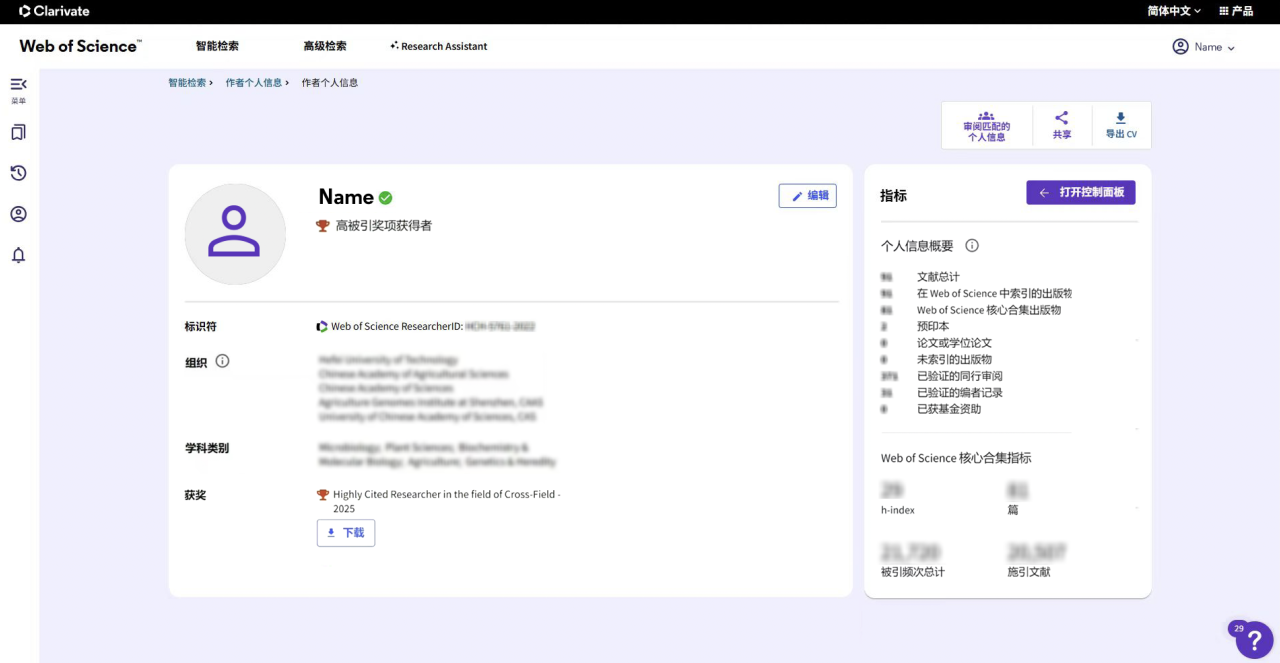Image resolution: width=1280 pixels, height=663 pixels.
Task: Expand the Name account dropdown
Action: pyautogui.click(x=1204, y=46)
